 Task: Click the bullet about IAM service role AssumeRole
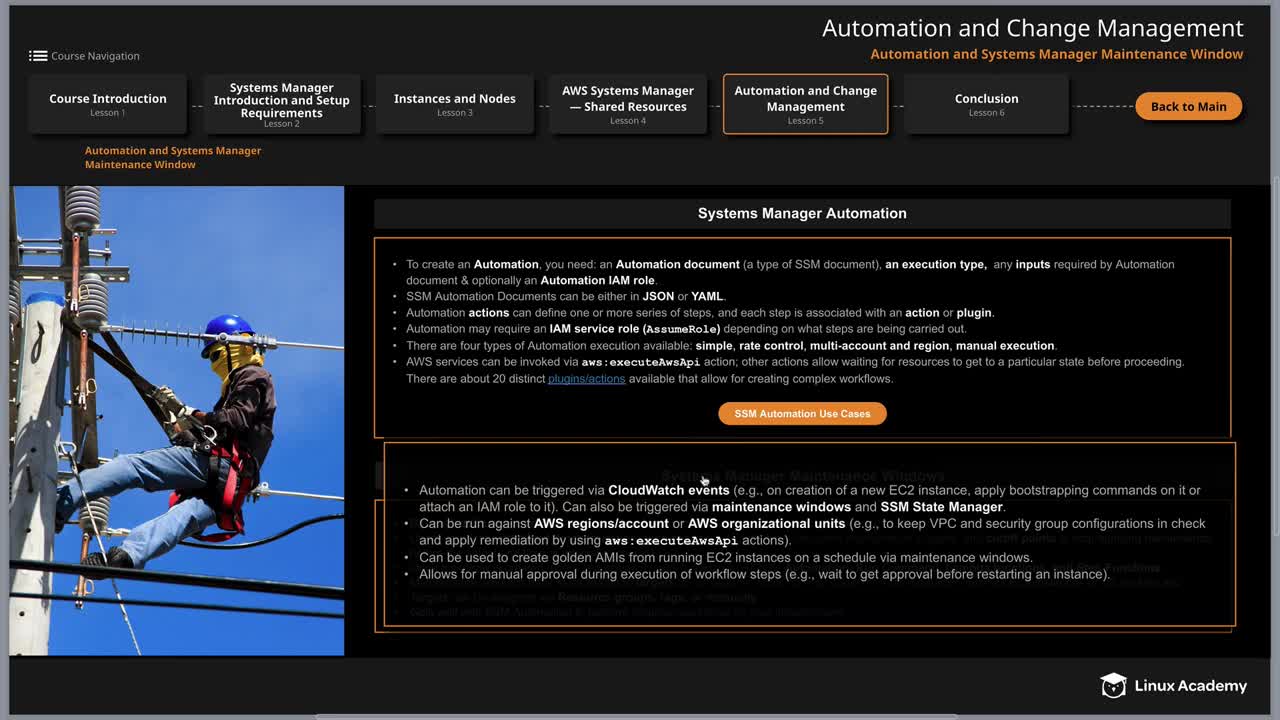click(686, 329)
